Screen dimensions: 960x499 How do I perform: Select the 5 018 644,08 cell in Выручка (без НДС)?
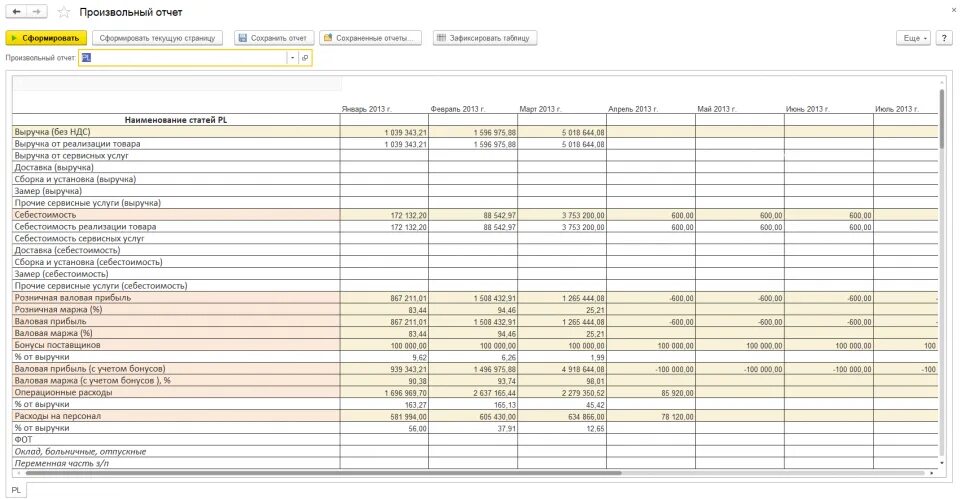[561, 132]
